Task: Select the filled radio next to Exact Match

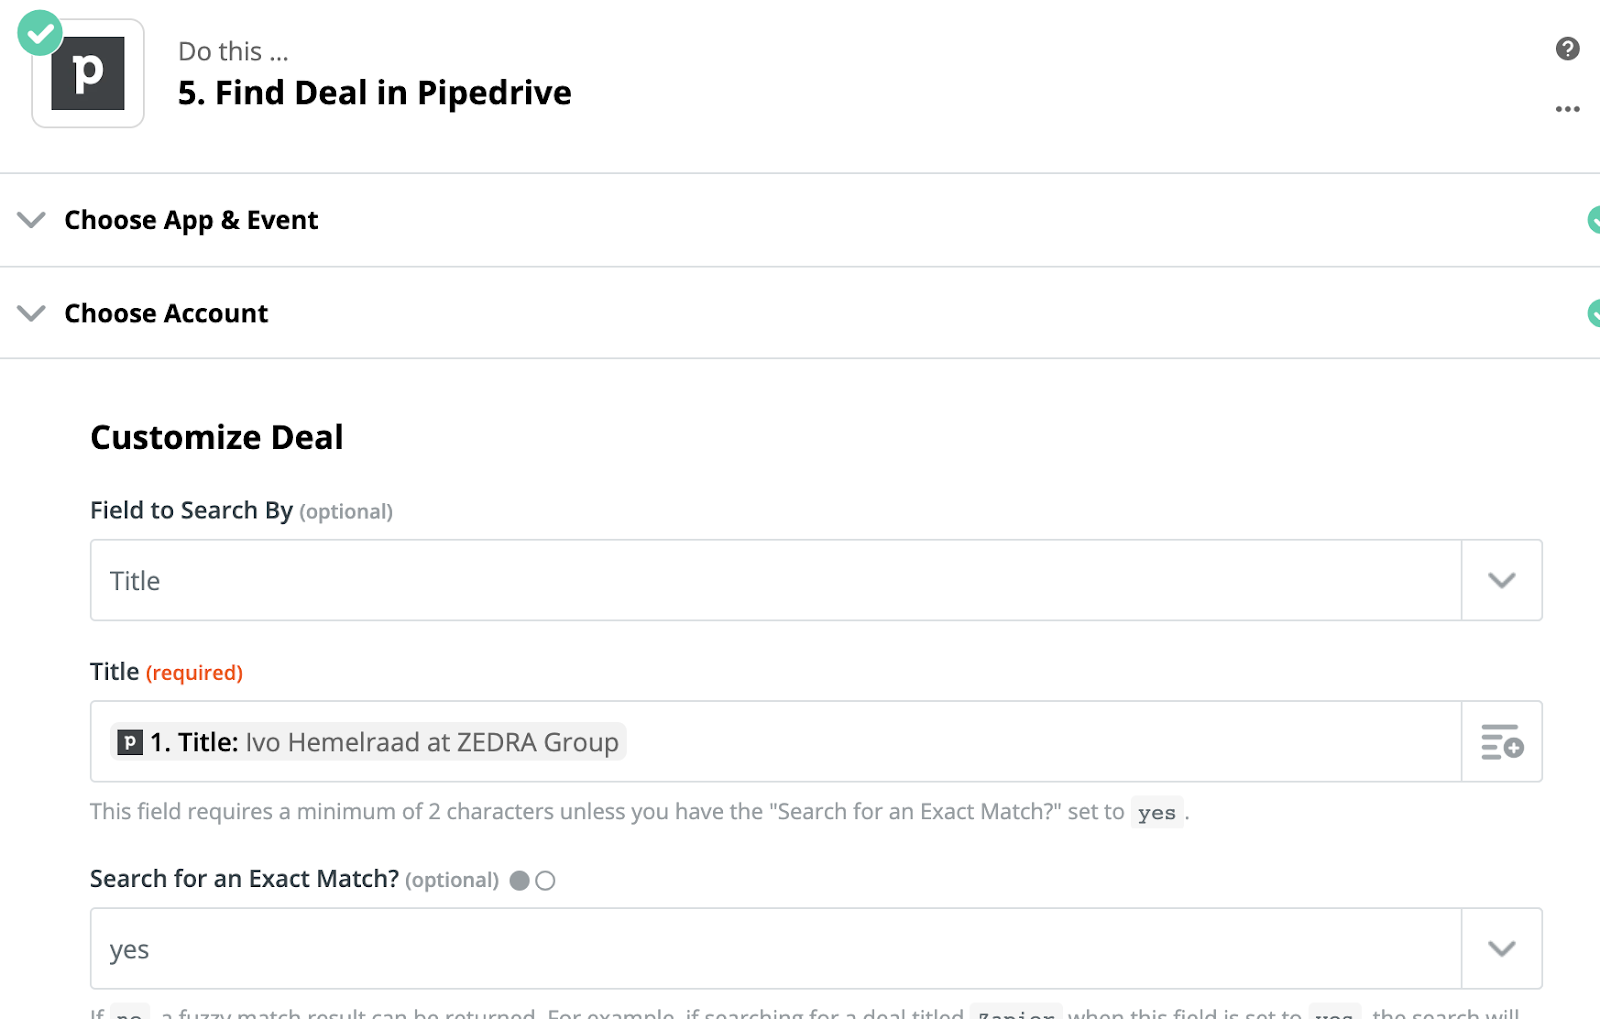Action: [519, 880]
